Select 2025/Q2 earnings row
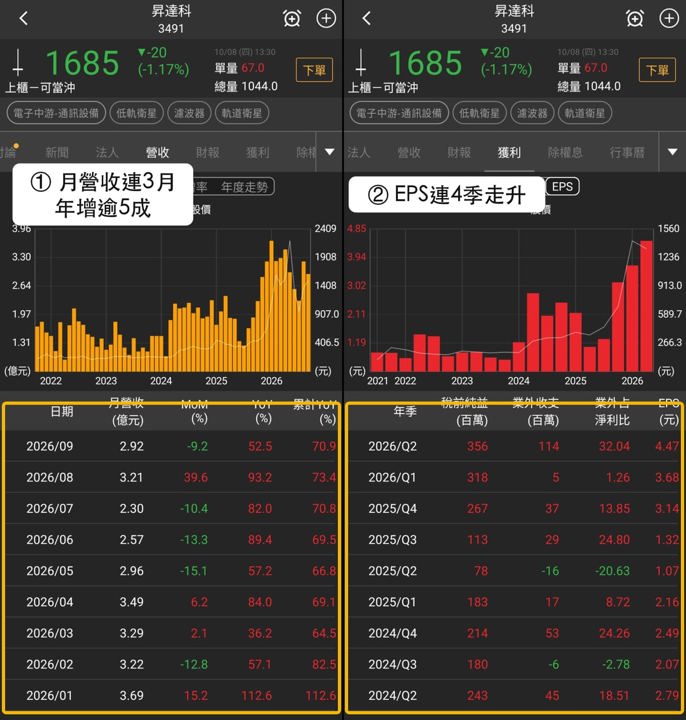Screen dimensions: 686x720 (514, 571)
